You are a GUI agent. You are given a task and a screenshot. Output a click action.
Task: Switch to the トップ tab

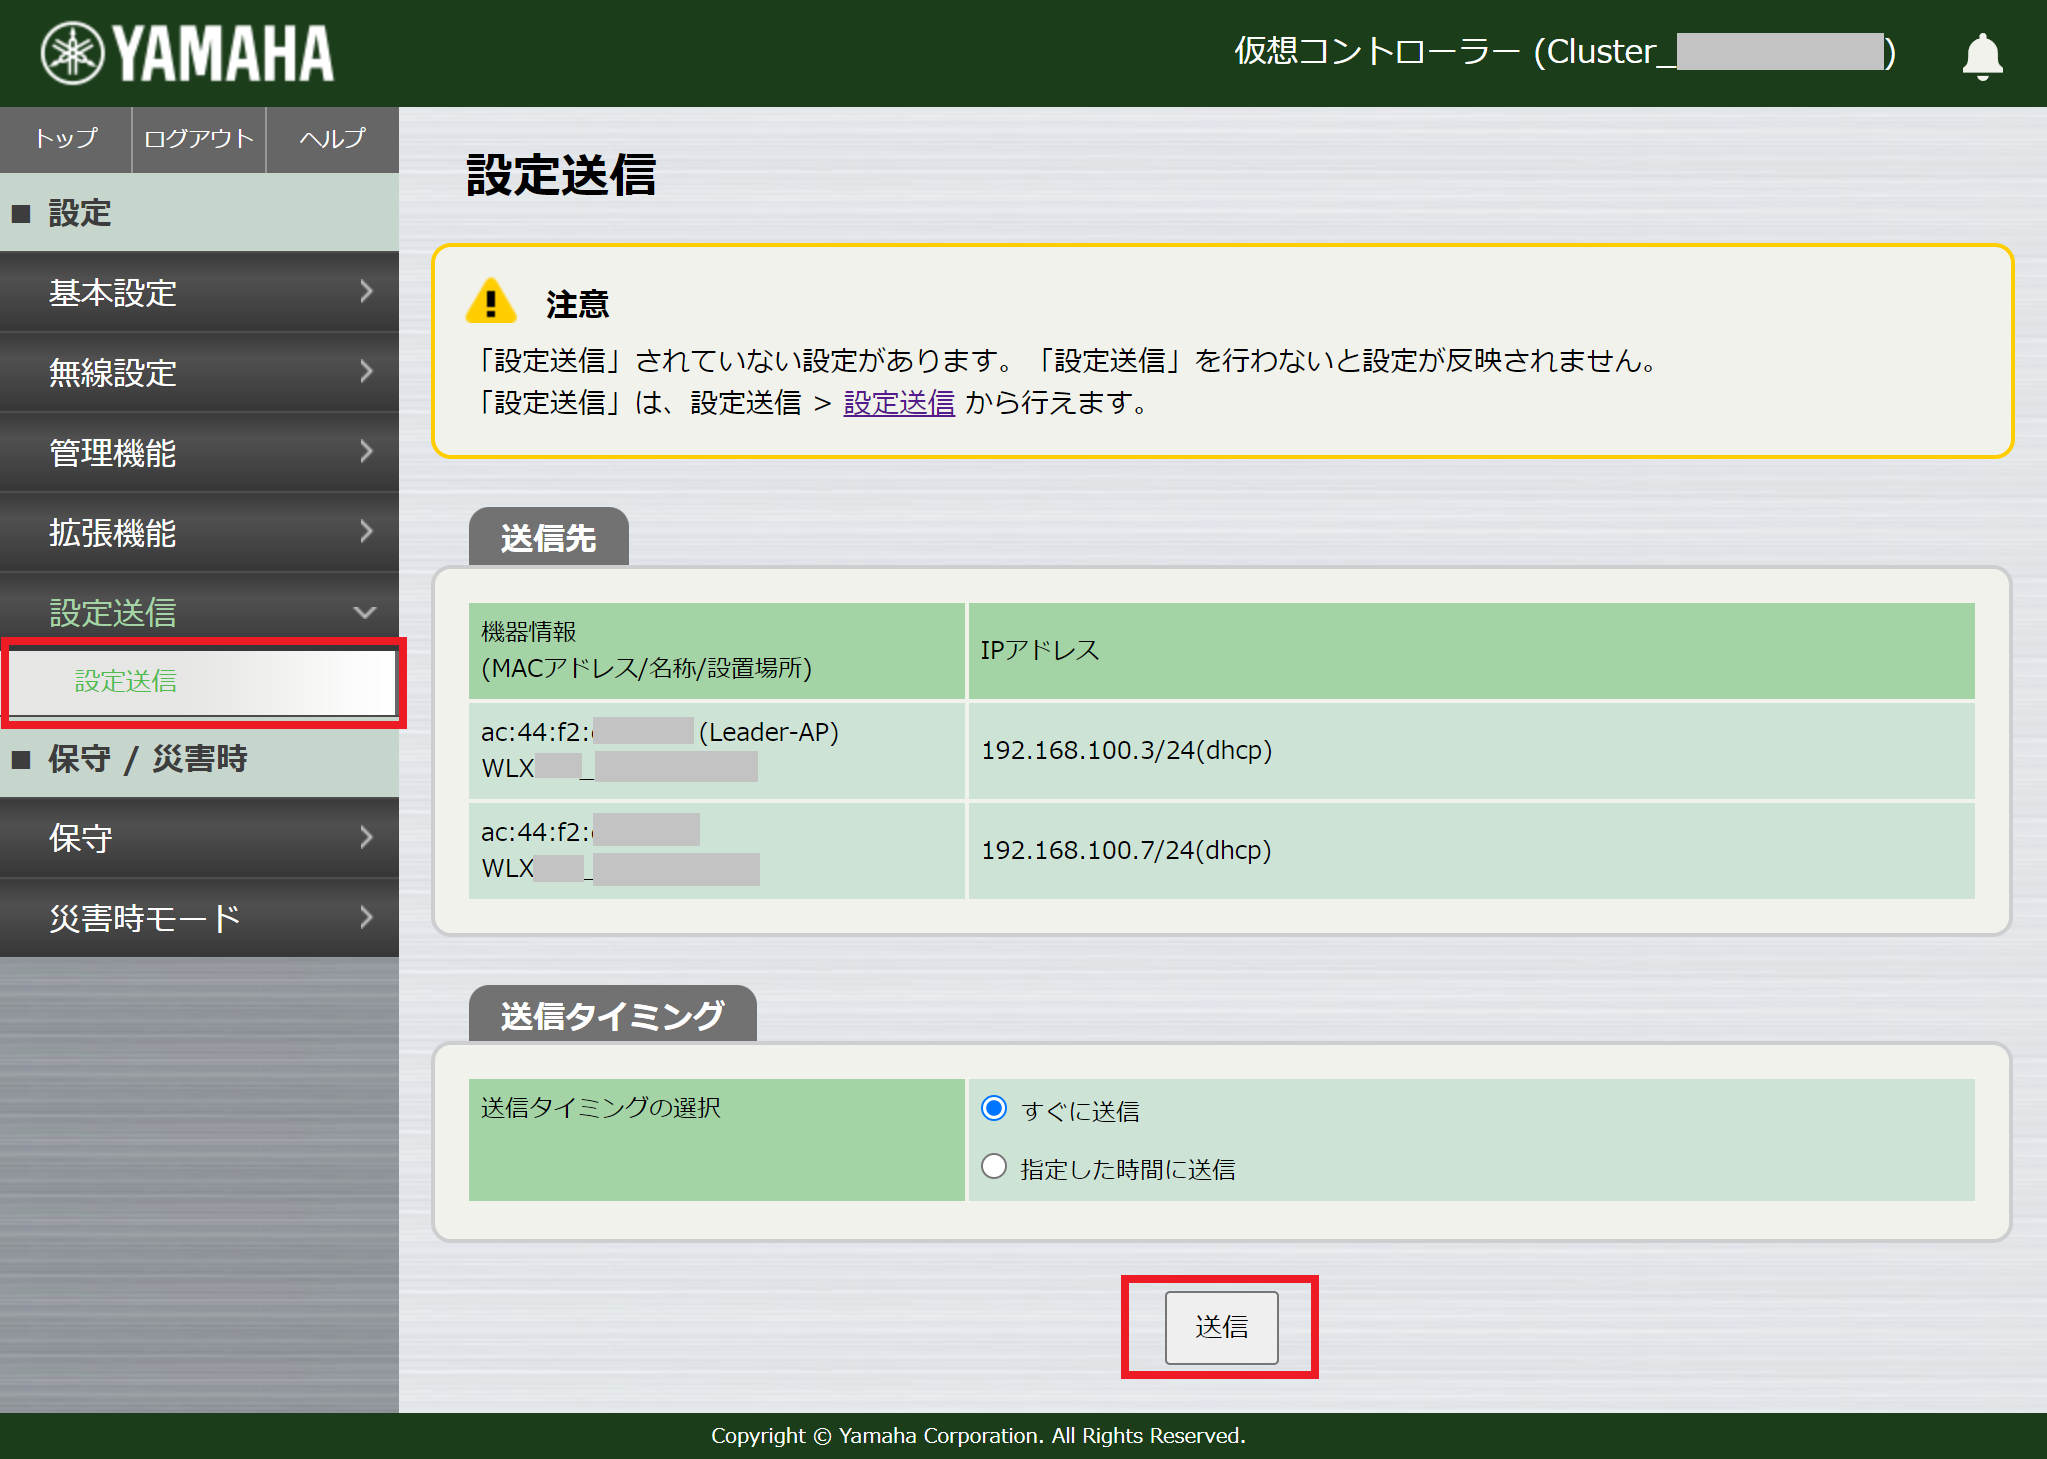[x=64, y=140]
